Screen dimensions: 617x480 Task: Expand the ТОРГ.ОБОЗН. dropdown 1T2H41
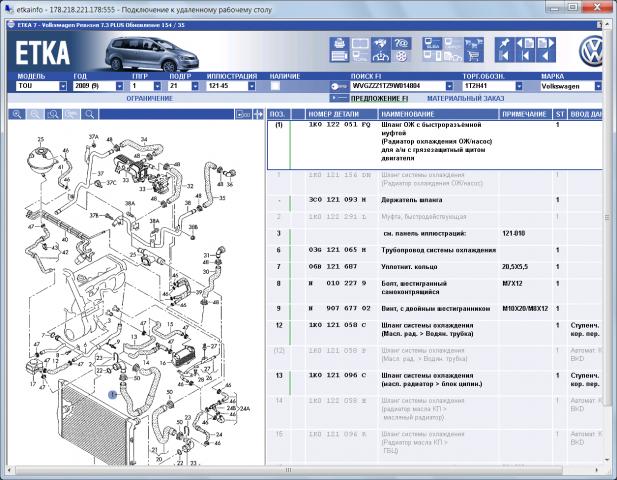point(519,86)
